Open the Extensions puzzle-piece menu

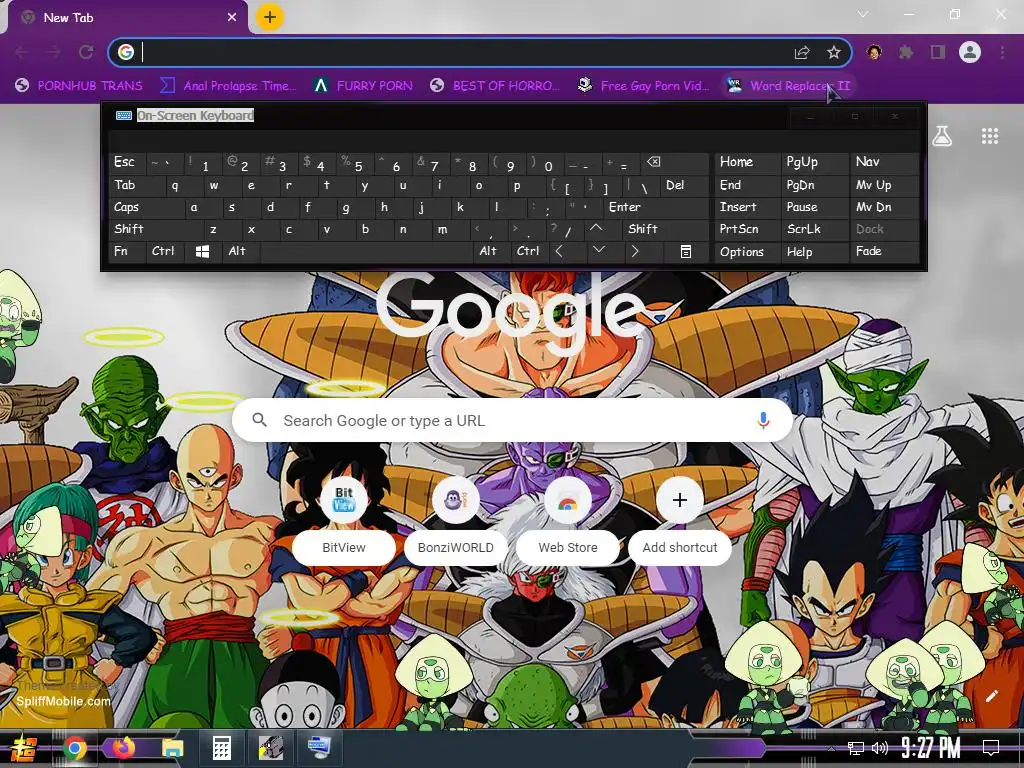[x=906, y=52]
